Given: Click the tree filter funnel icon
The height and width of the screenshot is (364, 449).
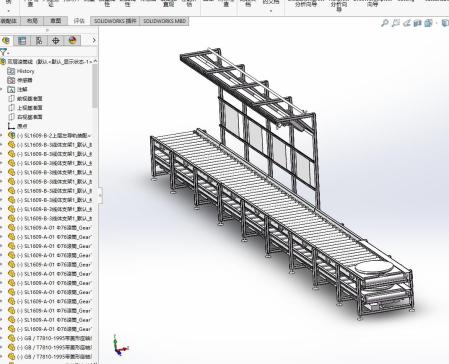Looking at the screenshot, I should pos(3,52).
